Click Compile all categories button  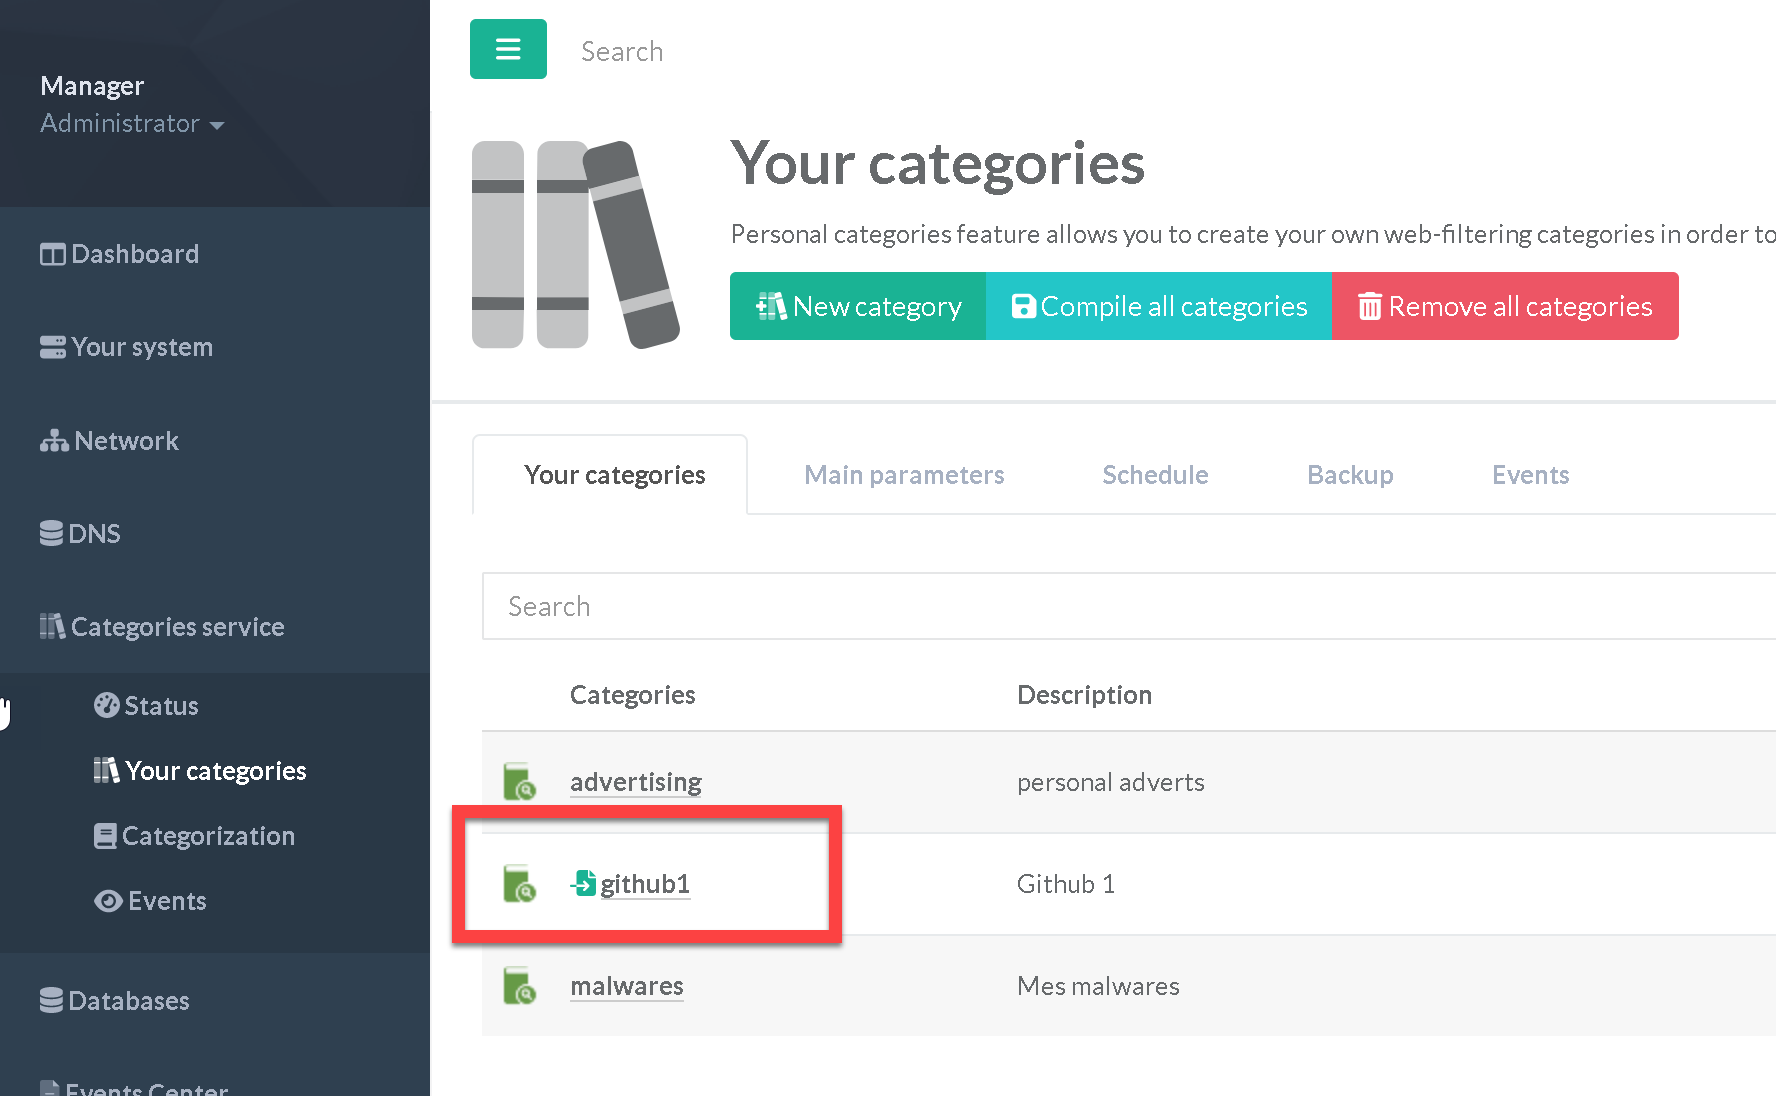point(1159,306)
